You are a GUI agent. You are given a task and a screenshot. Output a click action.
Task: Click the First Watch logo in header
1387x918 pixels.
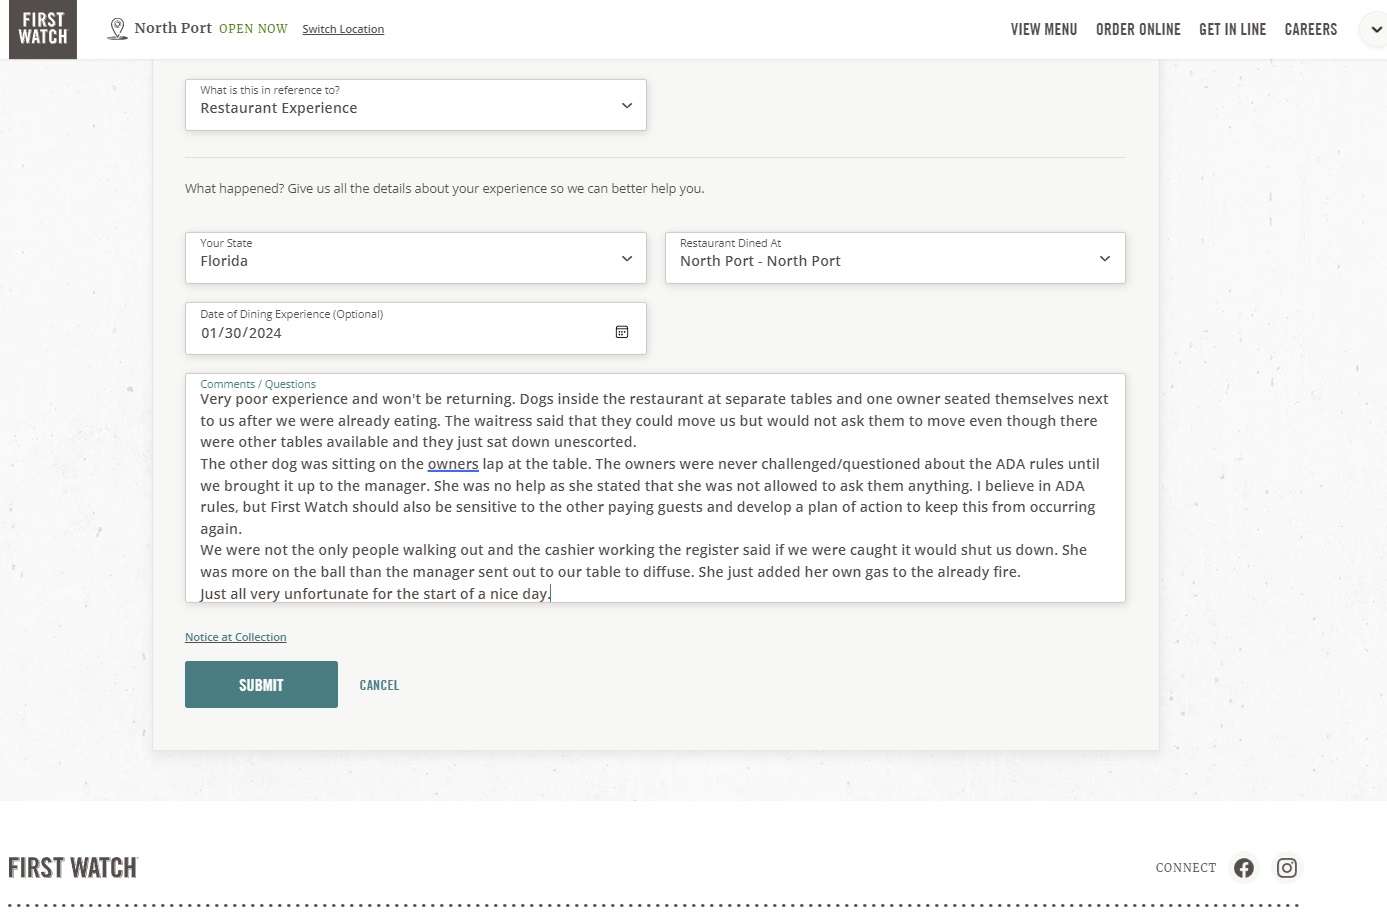(43, 29)
